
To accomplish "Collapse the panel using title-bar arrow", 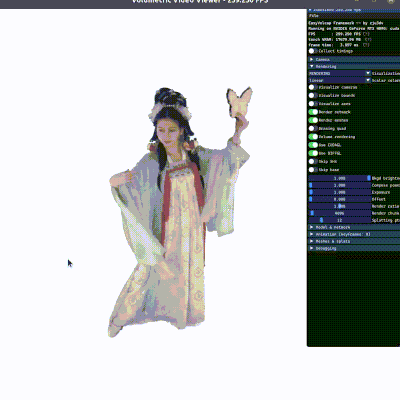I will tap(311, 10).
